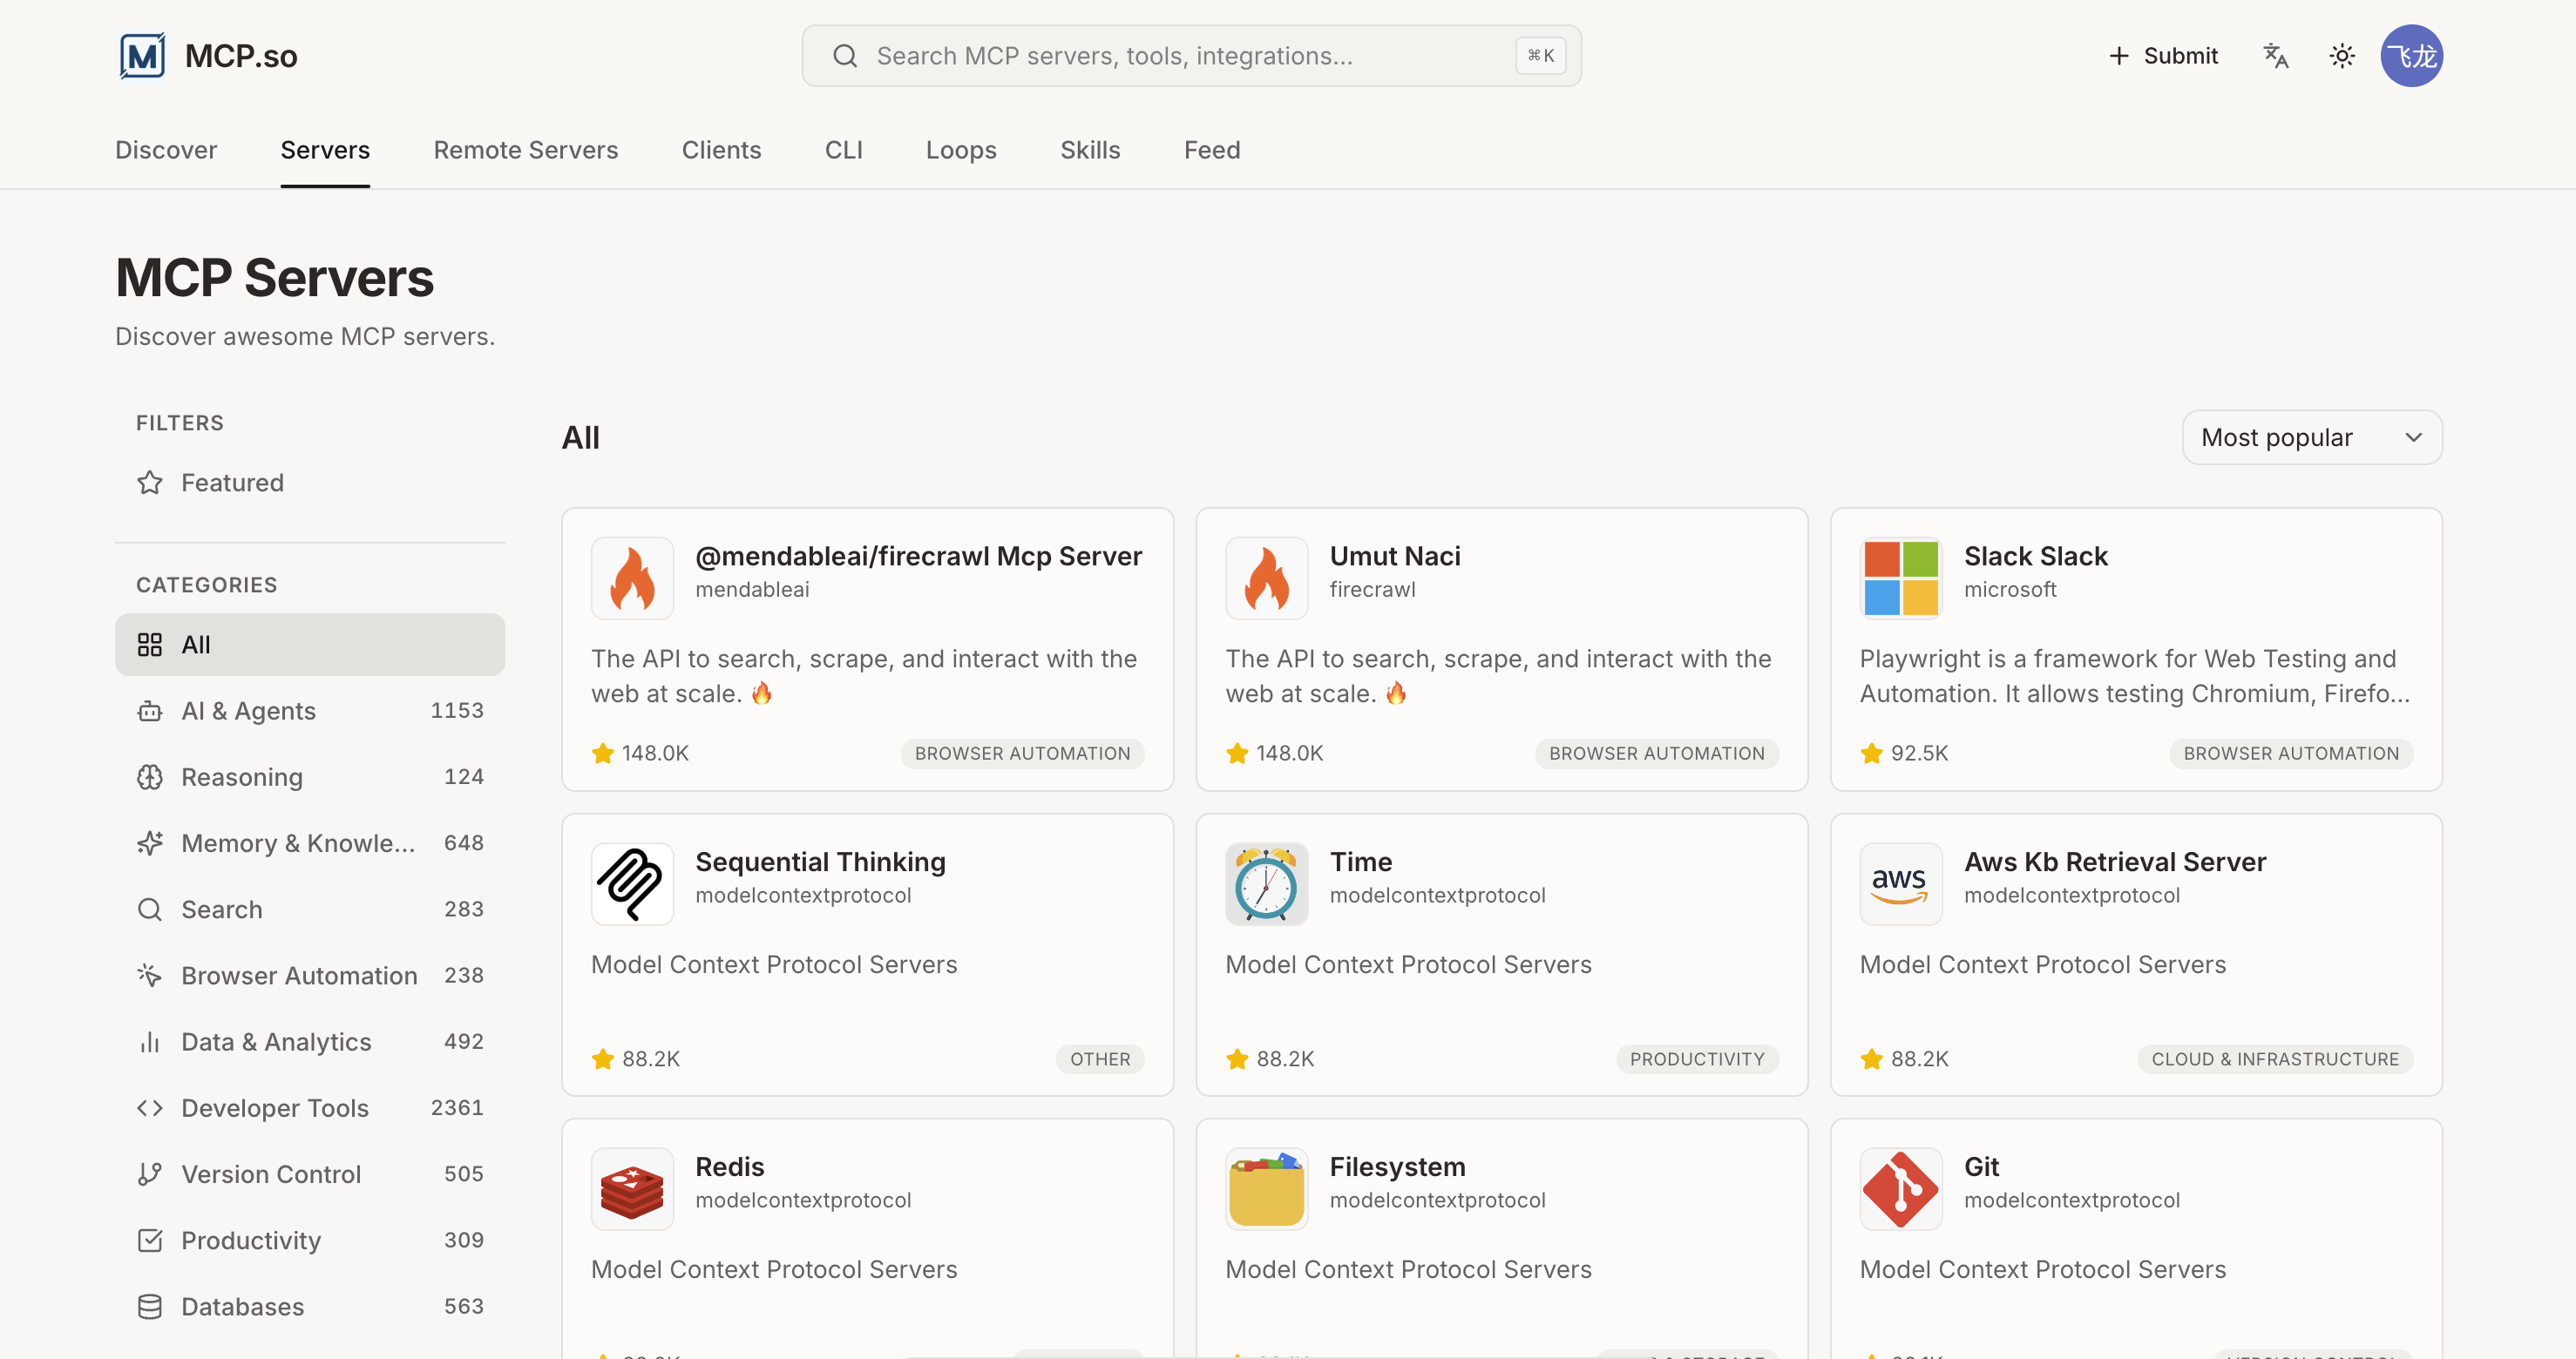Toggle the light/dark theme sun icon

[2342, 56]
